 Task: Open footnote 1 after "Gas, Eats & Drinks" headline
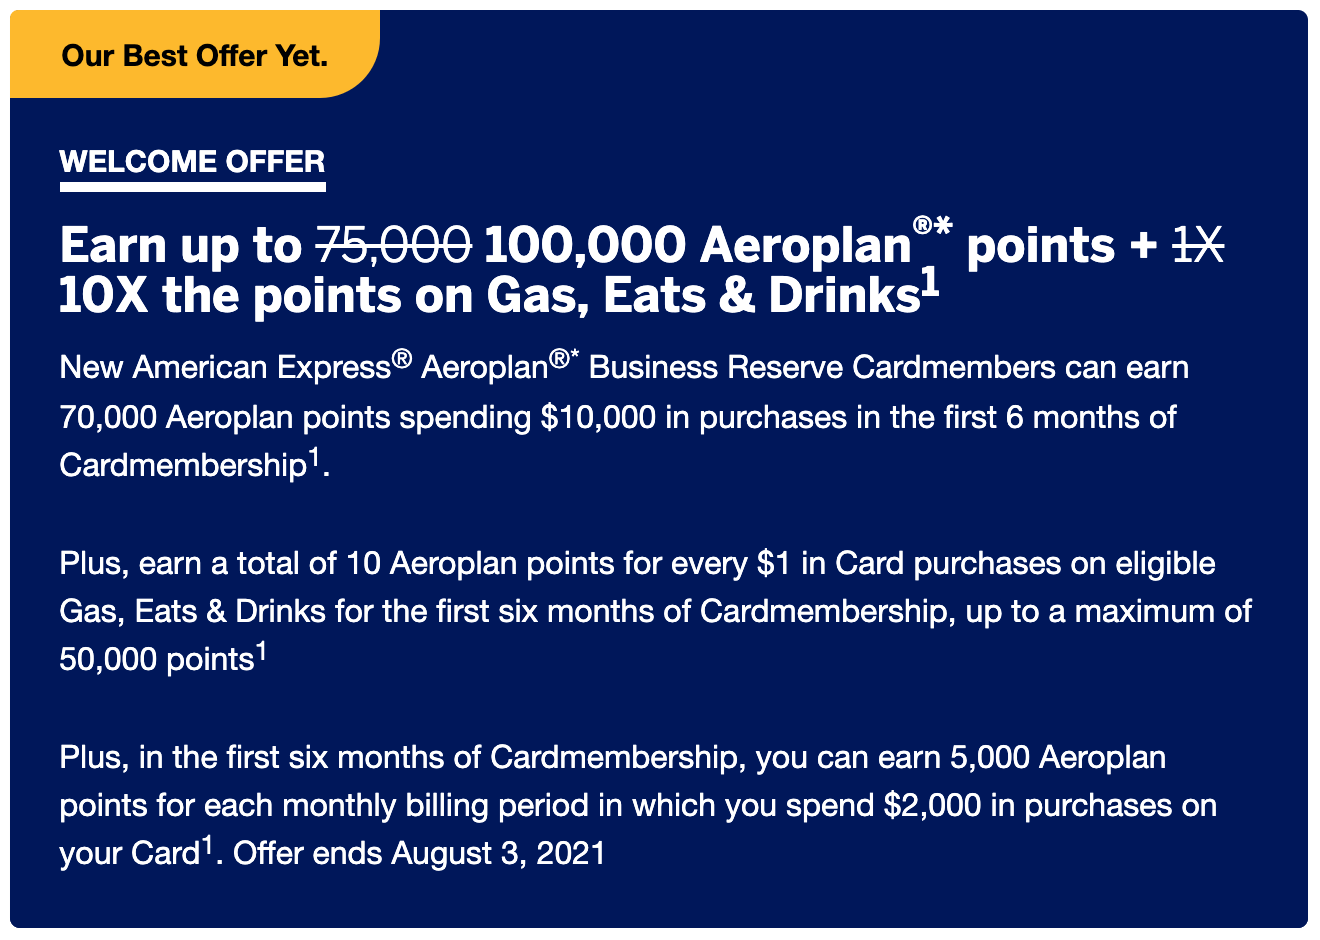click(x=930, y=284)
